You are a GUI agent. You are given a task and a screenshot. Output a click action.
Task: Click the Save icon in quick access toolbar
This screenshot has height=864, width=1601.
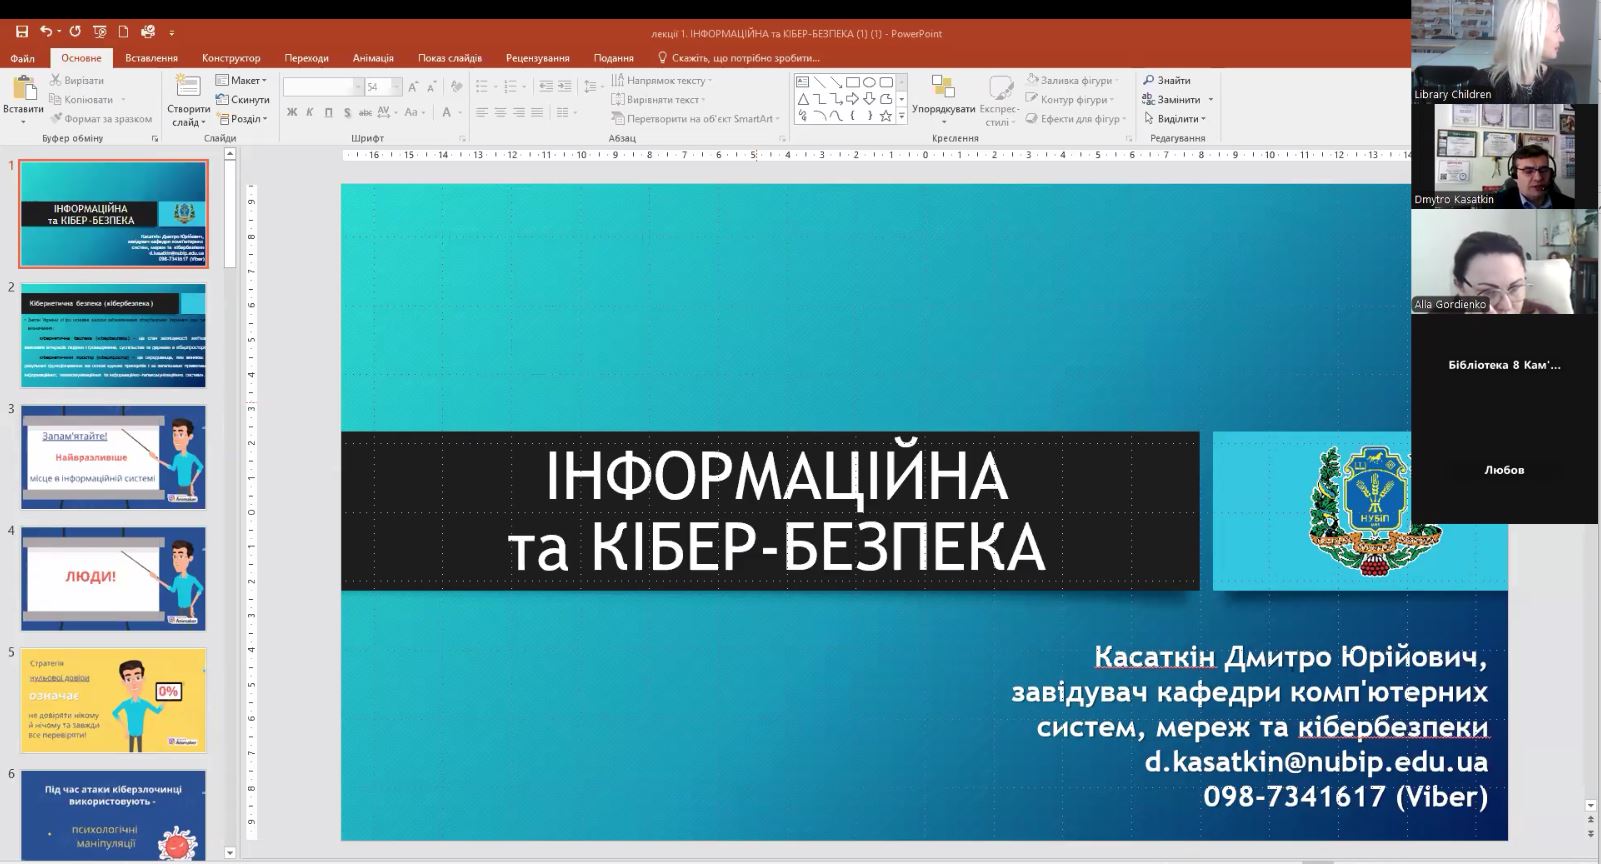tap(22, 32)
